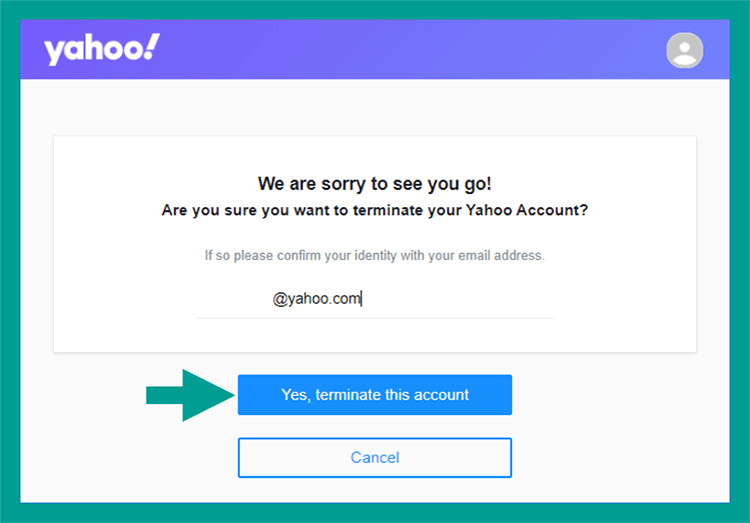This screenshot has height=523, width=750.
Task: Focus the email address input field
Action: click(375, 299)
